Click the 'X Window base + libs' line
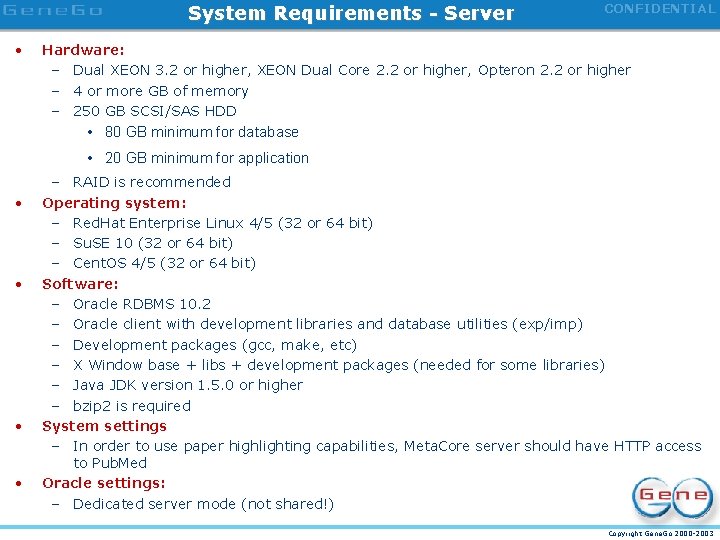Screen dimensions: 720x540 [339, 365]
